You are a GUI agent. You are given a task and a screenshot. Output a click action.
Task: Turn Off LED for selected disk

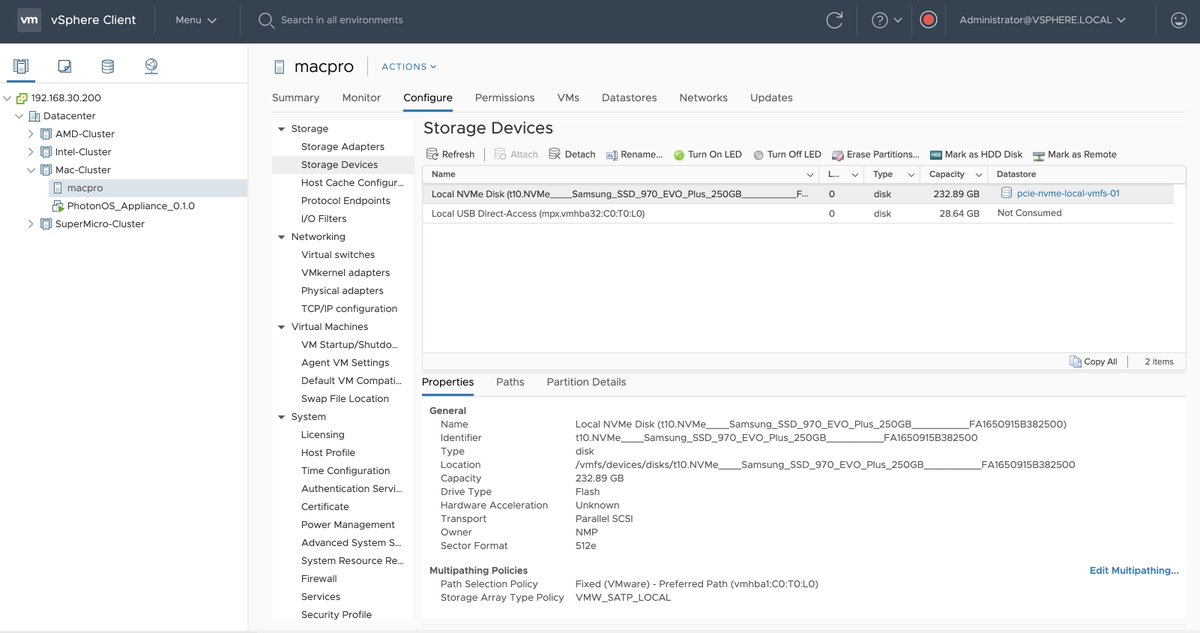click(x=787, y=154)
